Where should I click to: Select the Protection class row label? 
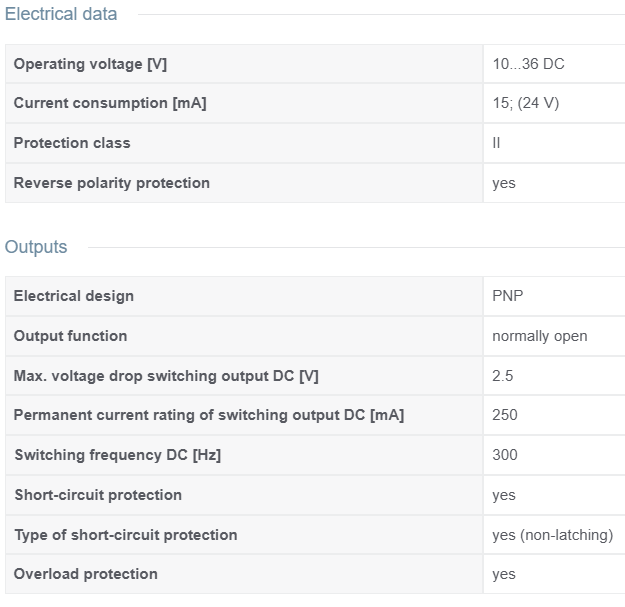[x=72, y=143]
